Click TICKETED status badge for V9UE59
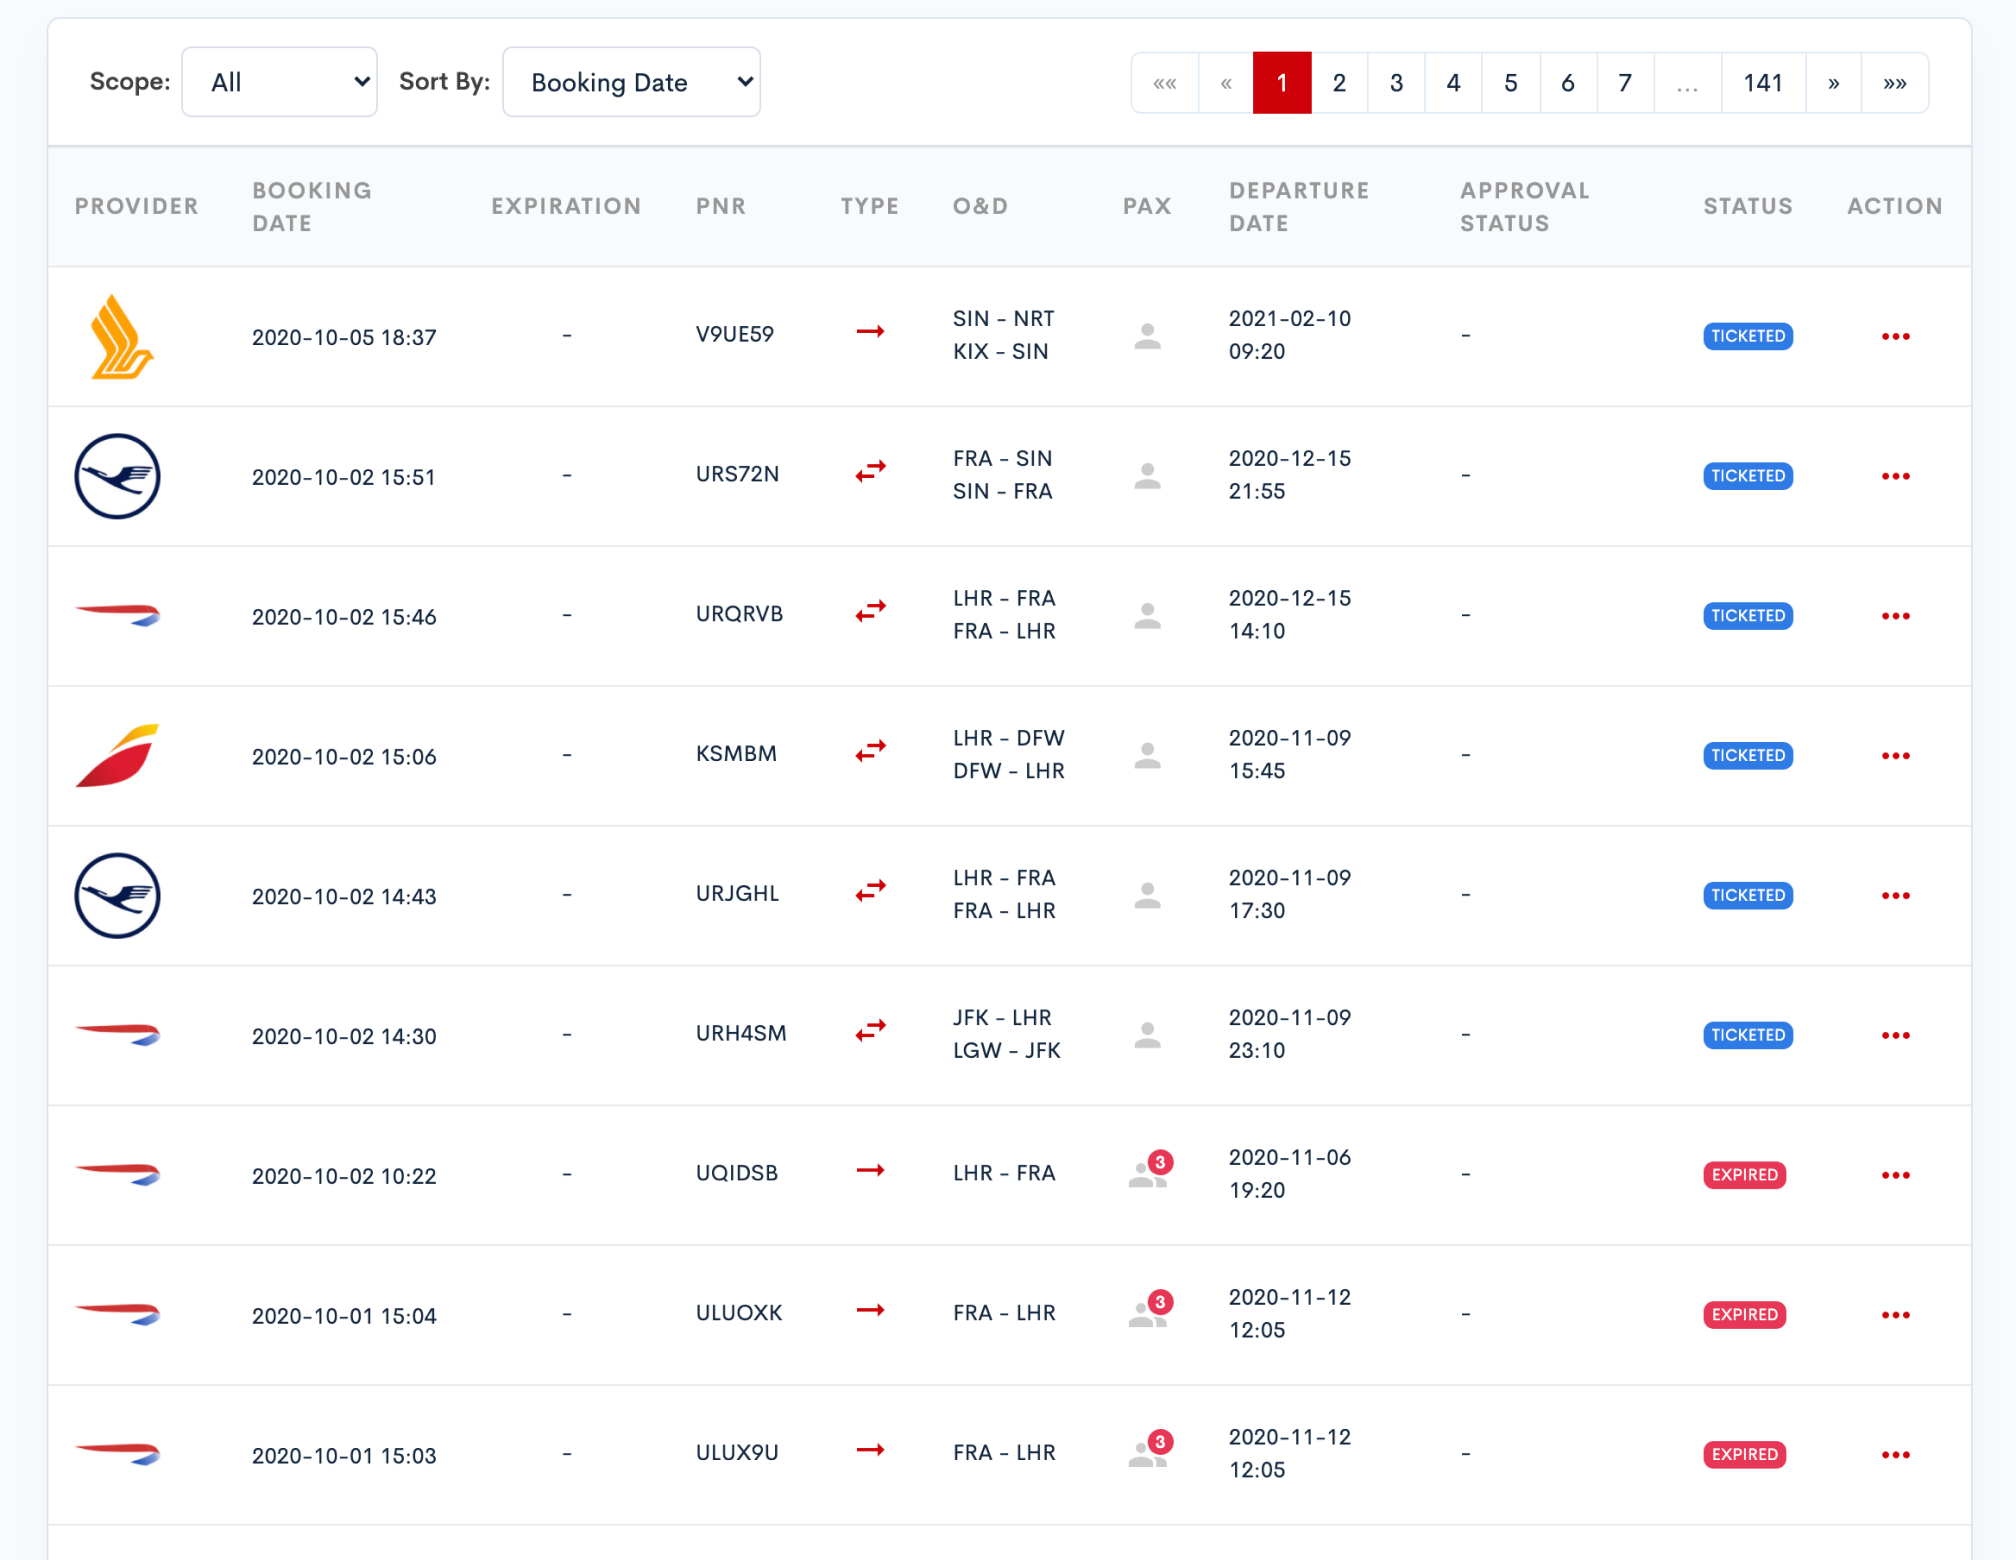Screen dimensions: 2016x1560 [x=1748, y=336]
